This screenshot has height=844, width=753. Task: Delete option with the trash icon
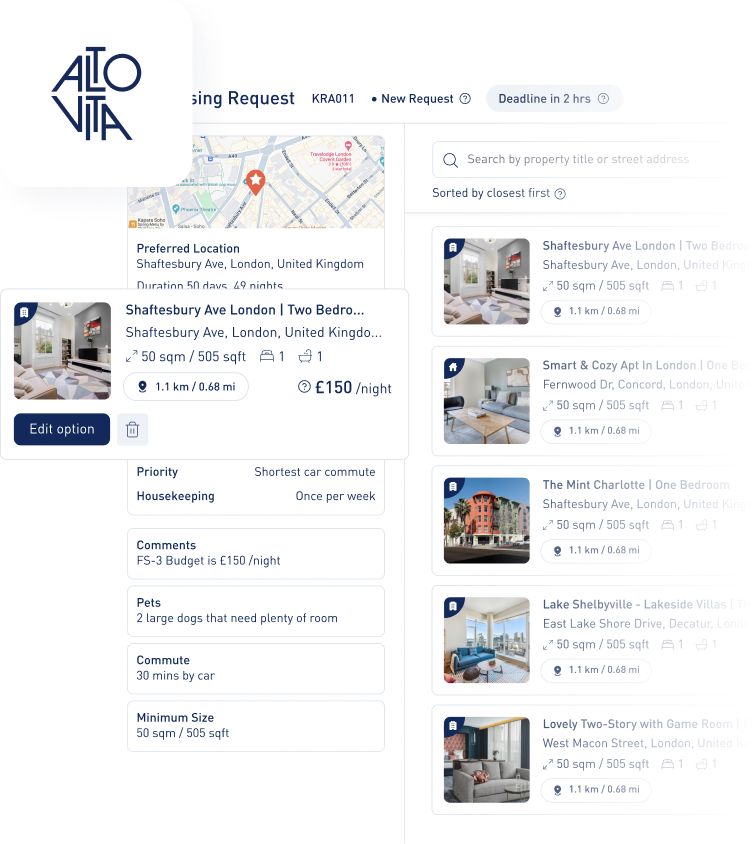click(132, 430)
